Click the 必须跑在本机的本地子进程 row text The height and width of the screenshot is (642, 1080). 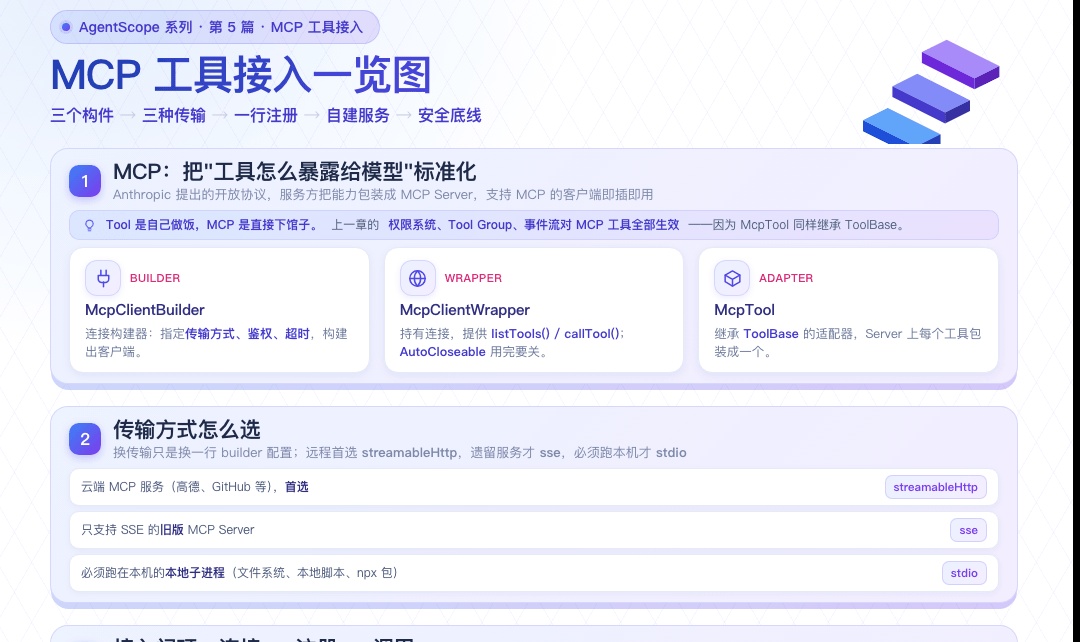tap(239, 572)
